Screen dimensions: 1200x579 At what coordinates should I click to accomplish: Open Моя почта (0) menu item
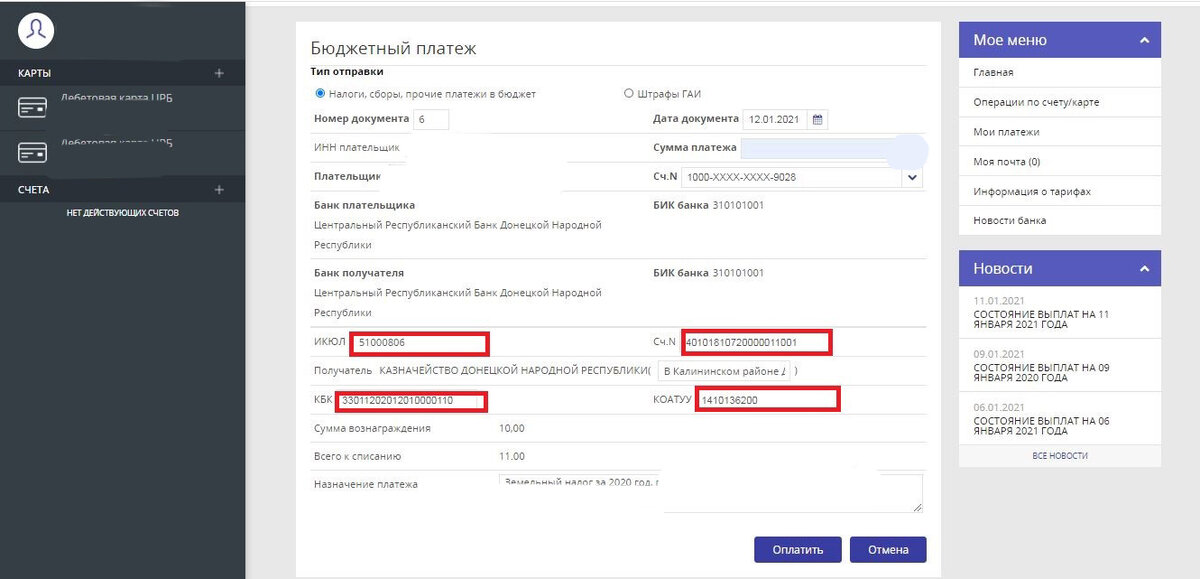[x=1060, y=161]
